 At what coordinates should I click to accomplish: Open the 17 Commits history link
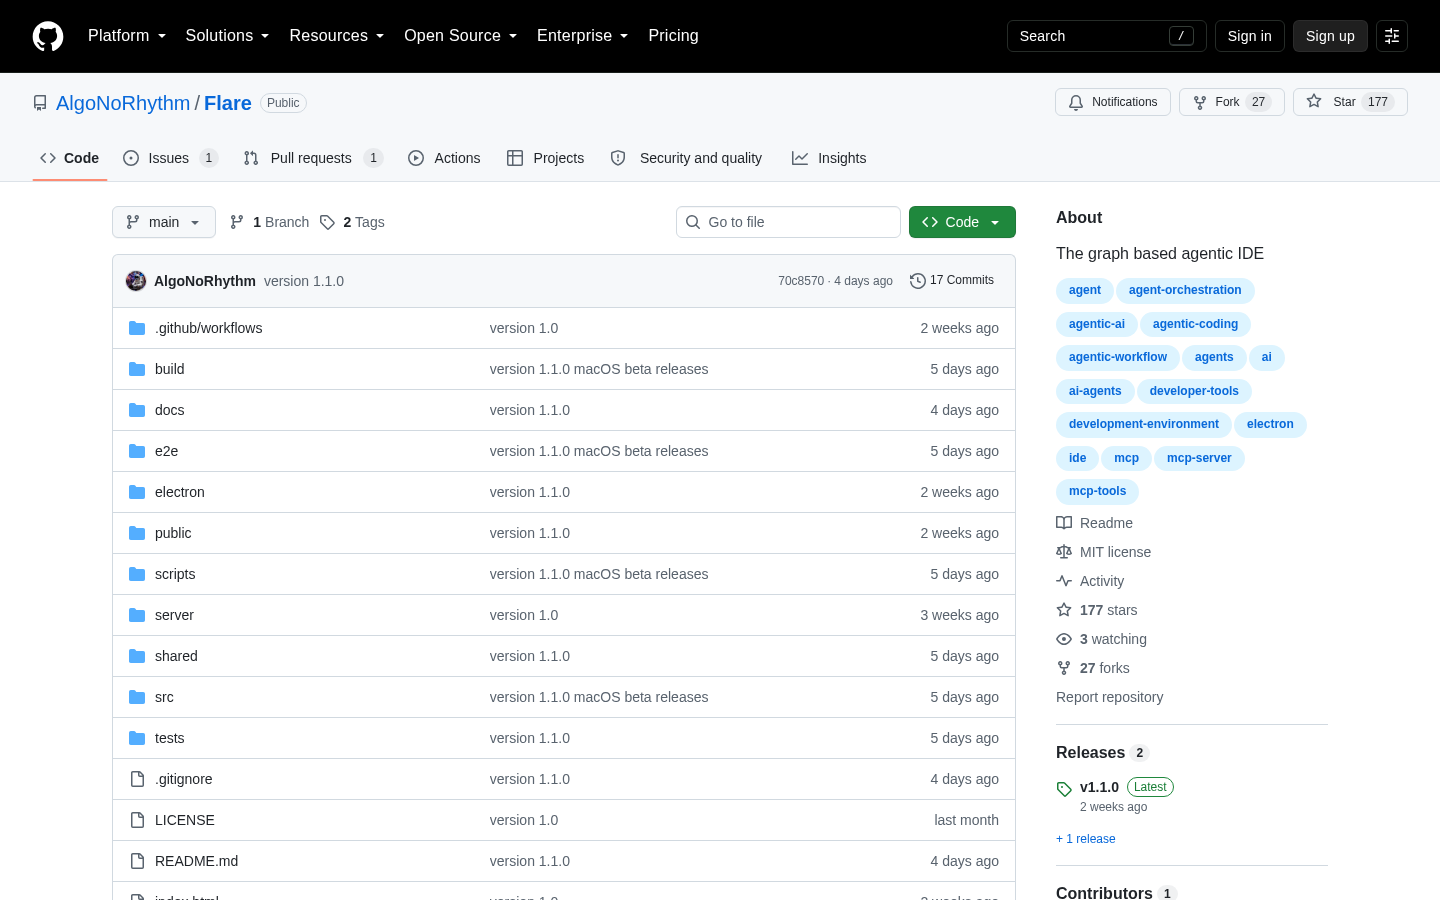point(952,281)
